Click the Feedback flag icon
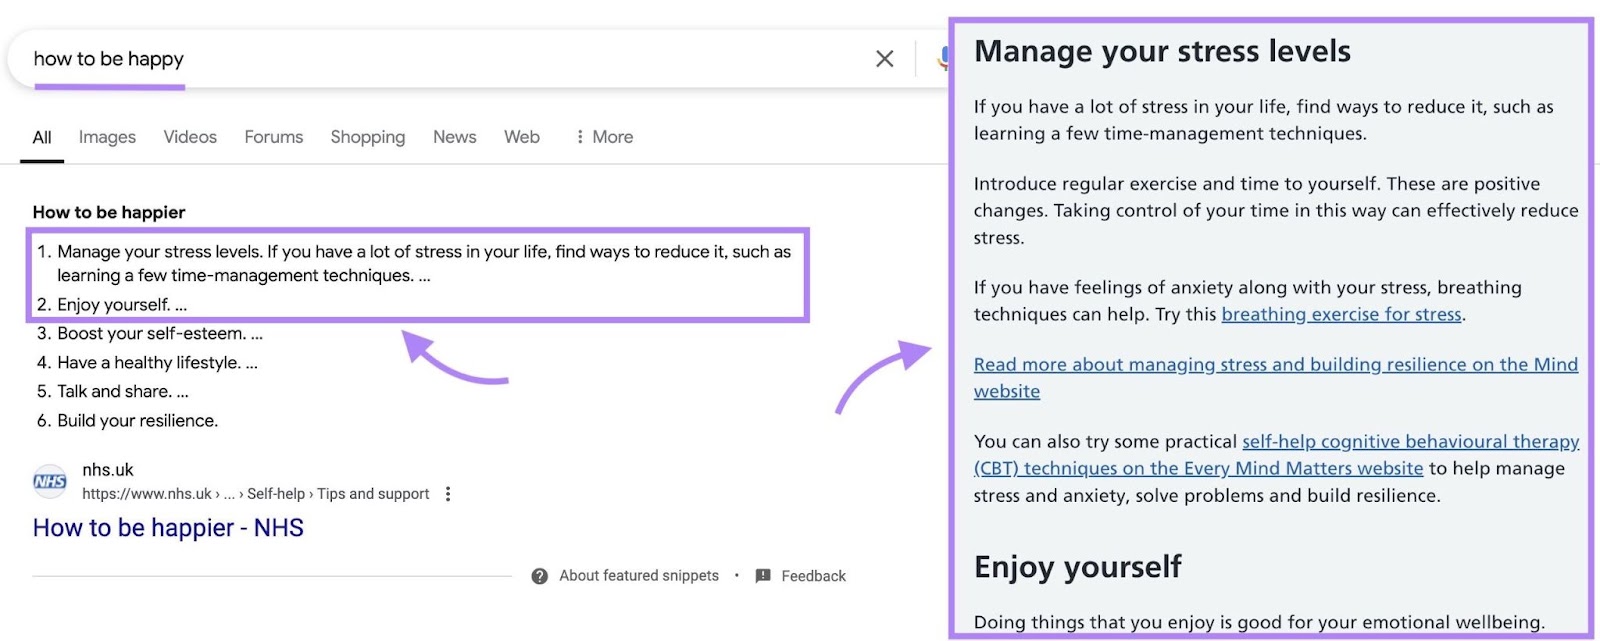The image size is (1600, 641). click(x=763, y=576)
